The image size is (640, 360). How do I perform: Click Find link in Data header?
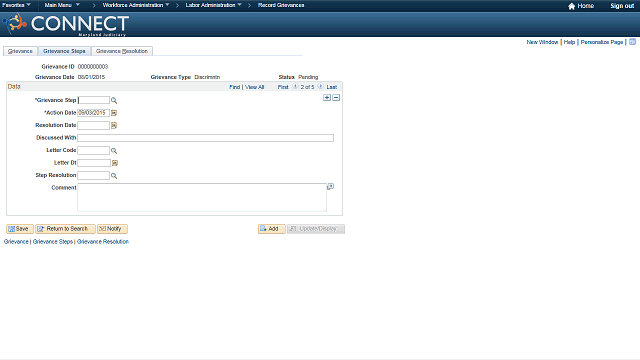(235, 87)
